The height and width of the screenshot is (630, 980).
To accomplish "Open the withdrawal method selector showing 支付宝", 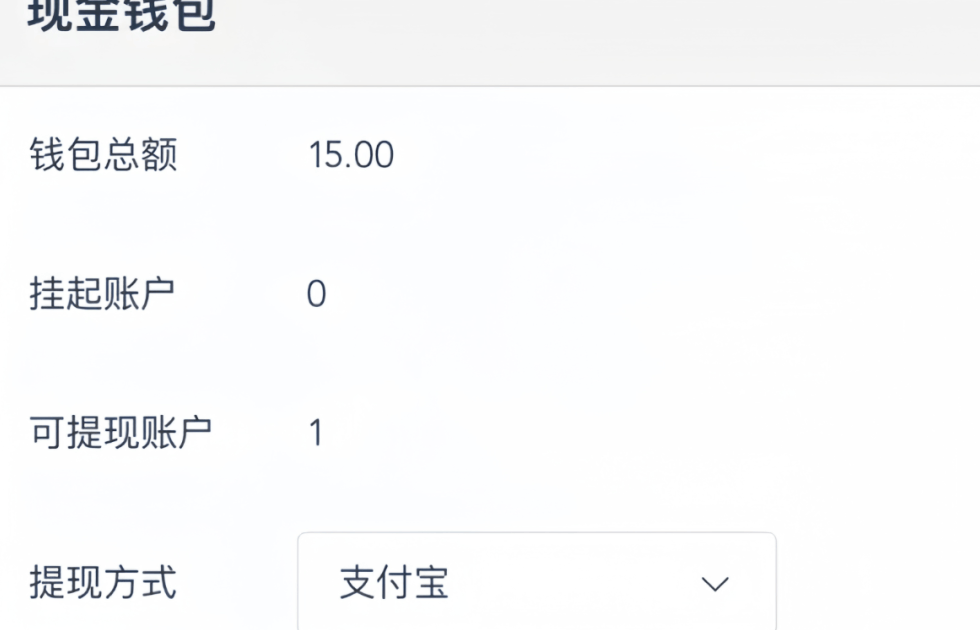I will coord(536,583).
